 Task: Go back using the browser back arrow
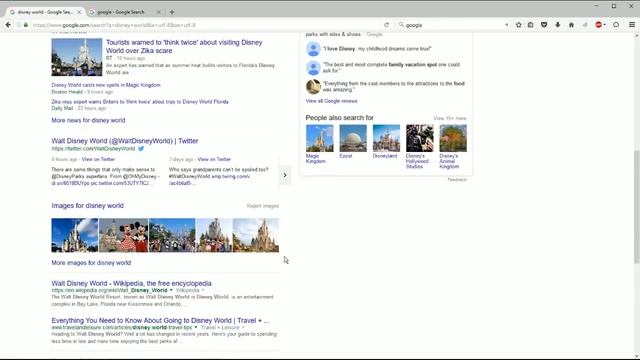click(8, 25)
